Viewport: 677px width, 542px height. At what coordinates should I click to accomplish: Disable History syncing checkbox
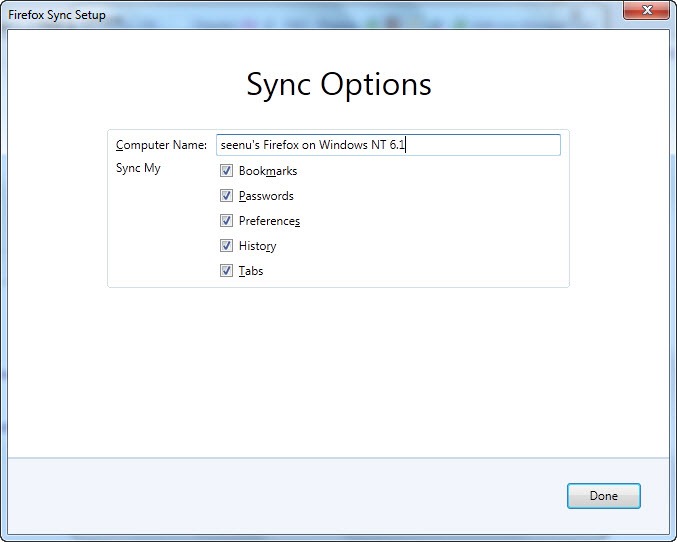(x=226, y=246)
